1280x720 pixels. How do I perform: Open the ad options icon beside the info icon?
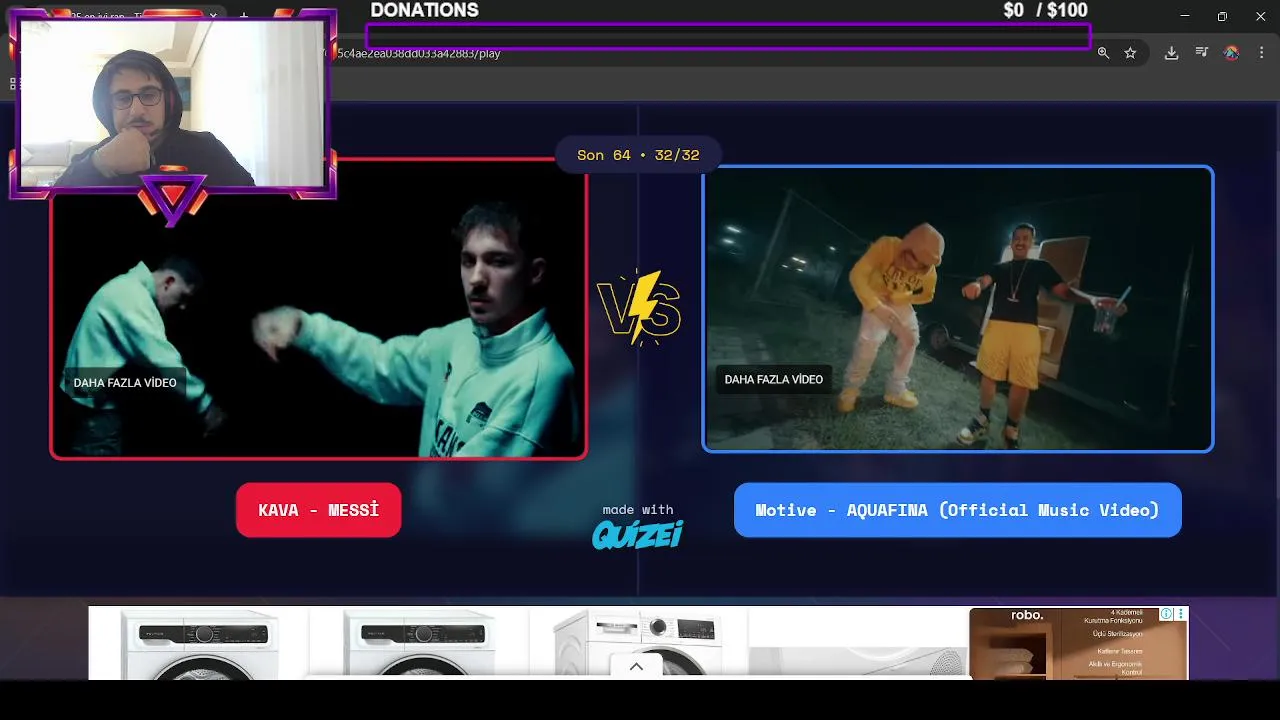(x=1181, y=614)
